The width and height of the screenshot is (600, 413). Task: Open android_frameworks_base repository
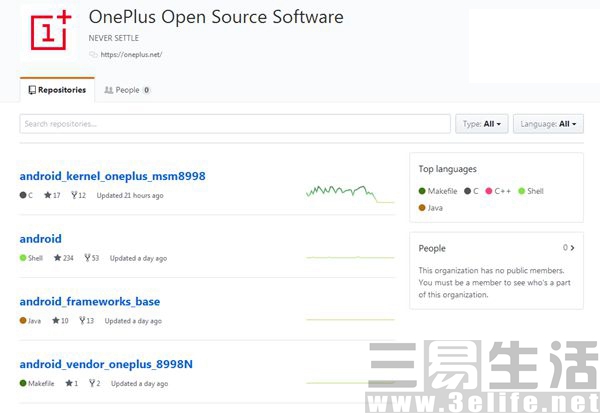pyautogui.click(x=90, y=302)
